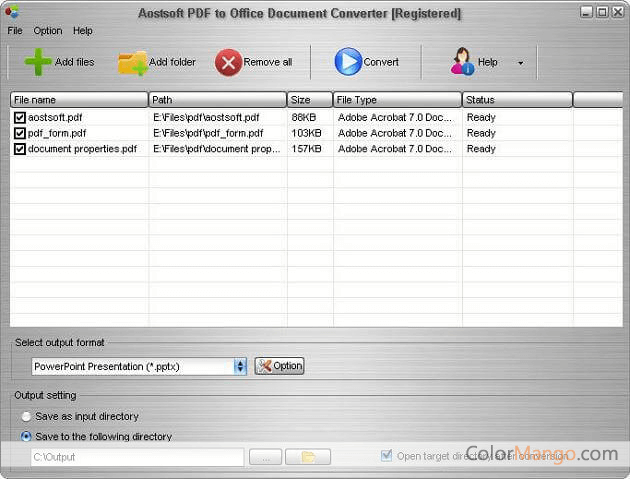Screen dimensions: 630x479
Task: Open the File menu
Action: [15, 31]
